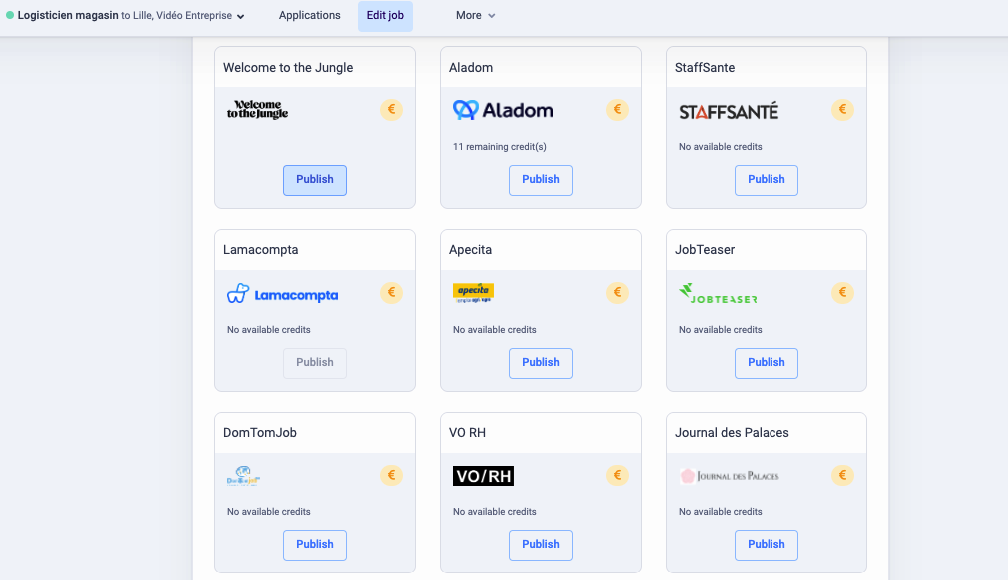Screen dimensions: 1008x580
Task: Click the euro coin icon on DomTomJob card
Action: pyautogui.click(x=391, y=476)
